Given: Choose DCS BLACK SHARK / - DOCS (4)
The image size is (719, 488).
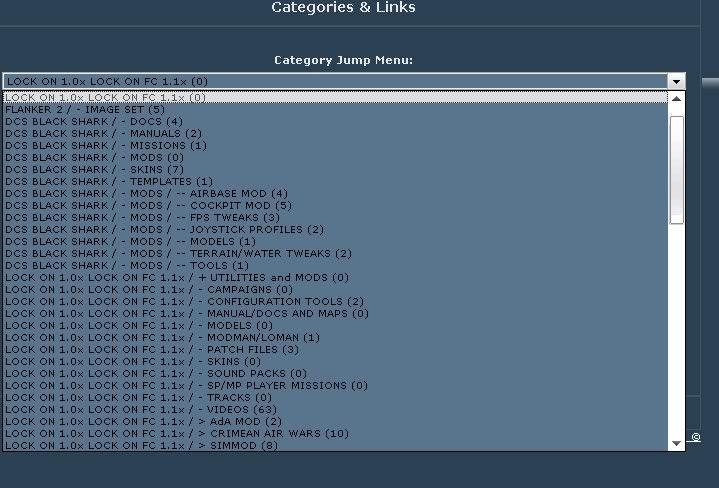Looking at the screenshot, I should [335, 122].
